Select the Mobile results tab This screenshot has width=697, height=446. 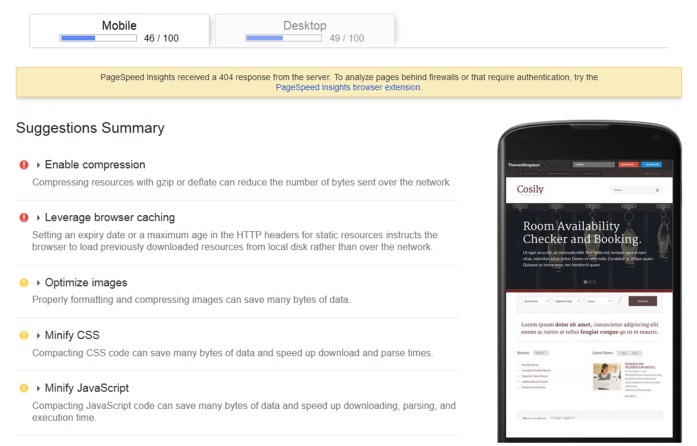pyautogui.click(x=119, y=31)
